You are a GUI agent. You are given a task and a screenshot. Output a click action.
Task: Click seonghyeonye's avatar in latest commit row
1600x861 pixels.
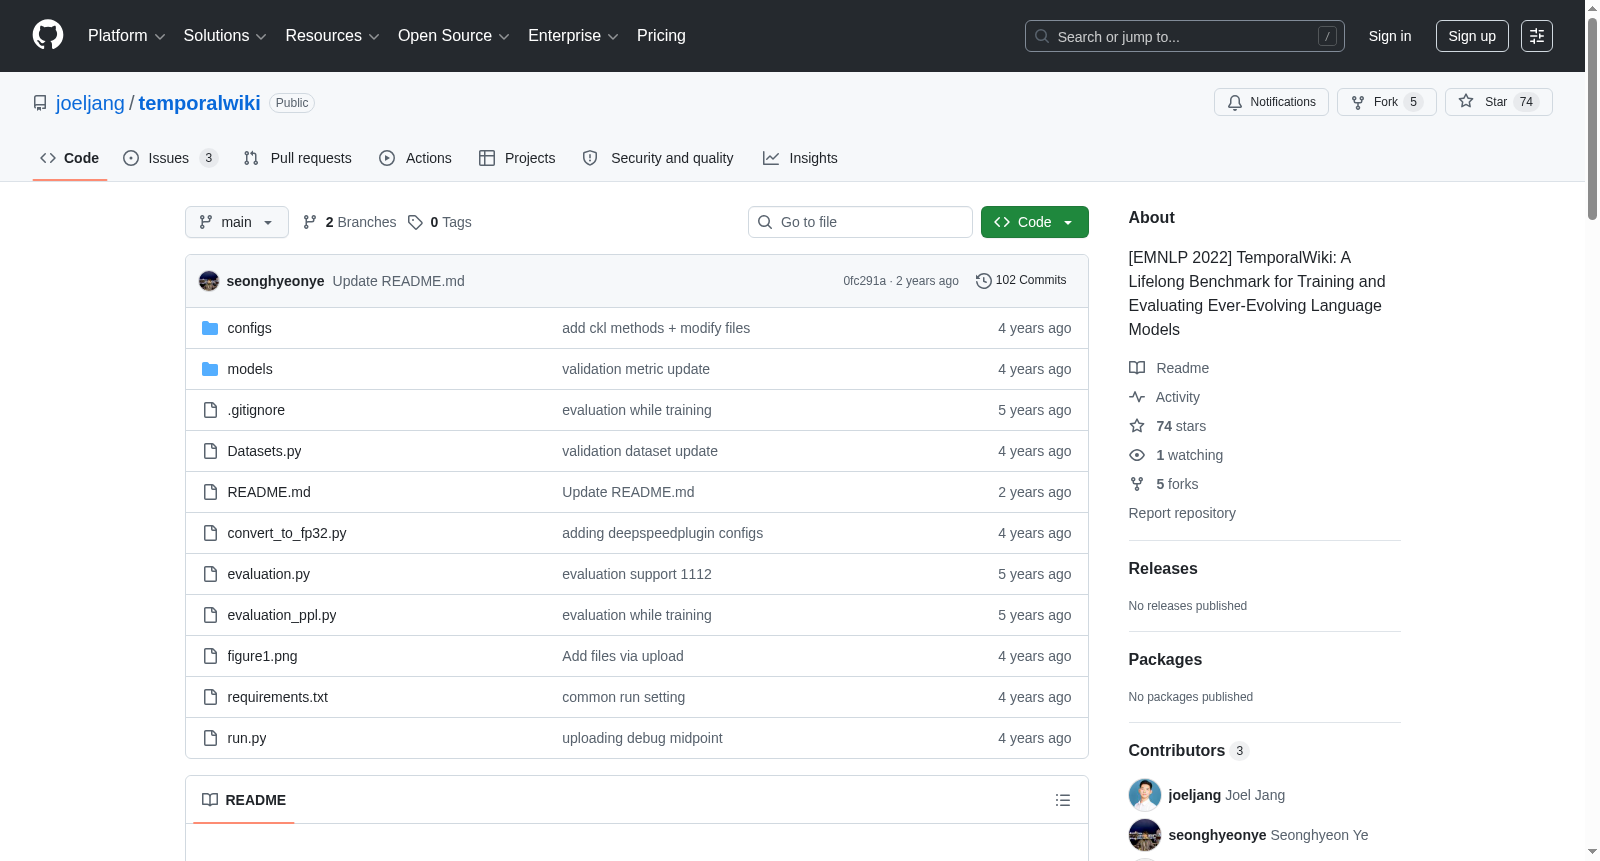(209, 281)
